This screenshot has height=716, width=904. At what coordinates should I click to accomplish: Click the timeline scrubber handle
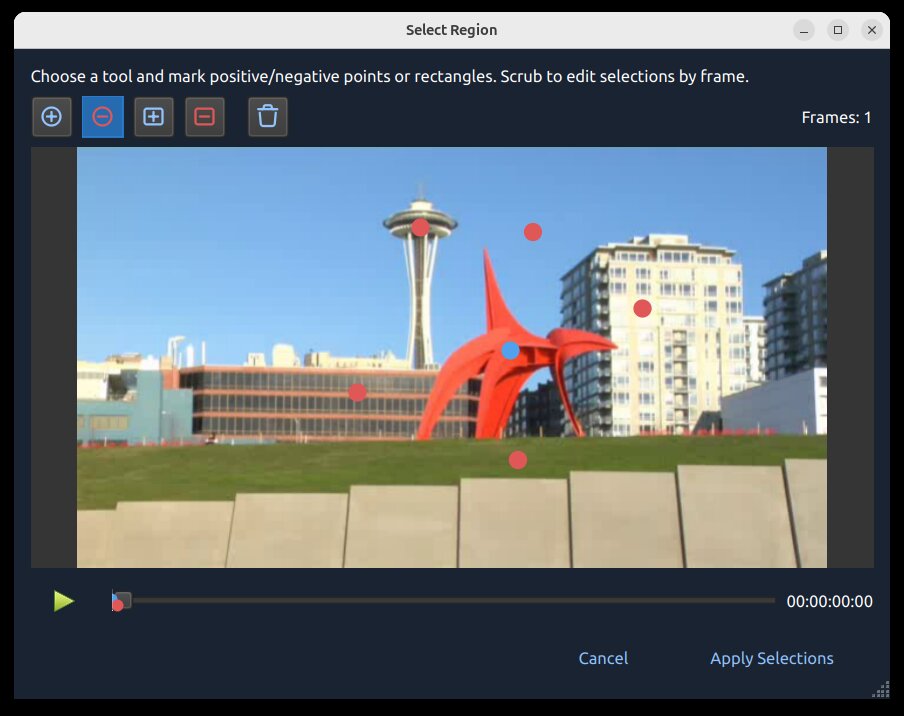[x=122, y=599]
